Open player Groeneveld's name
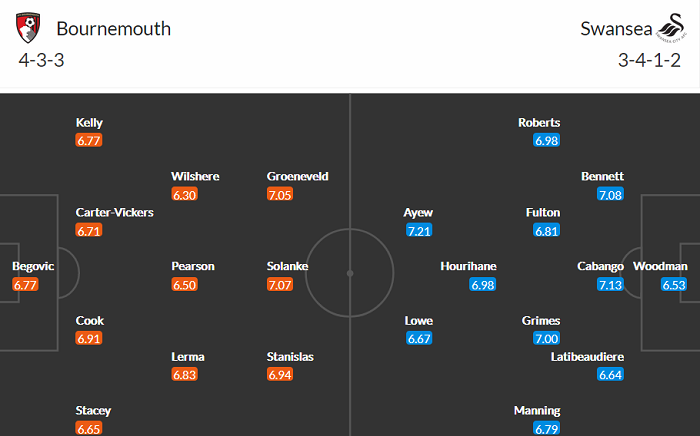 coord(297,177)
